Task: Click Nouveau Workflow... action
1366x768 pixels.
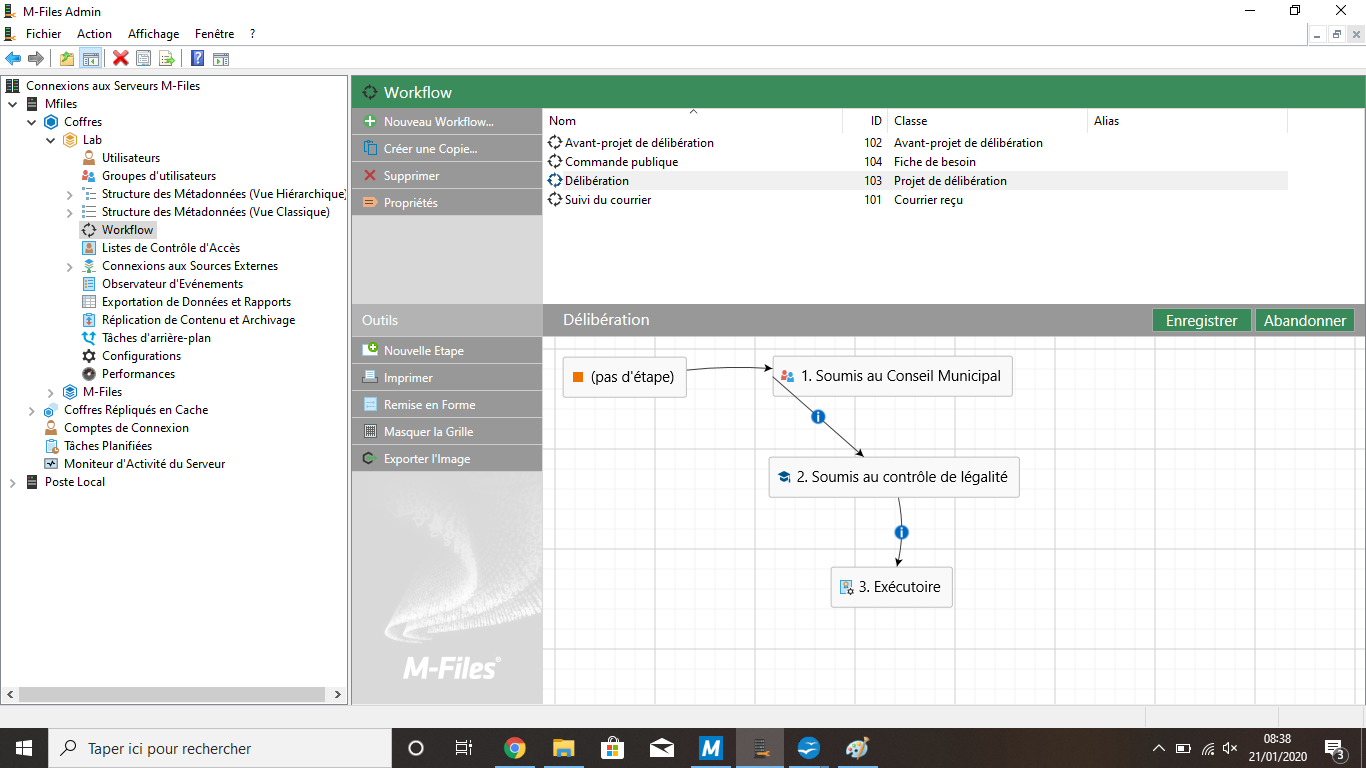Action: coord(447,122)
